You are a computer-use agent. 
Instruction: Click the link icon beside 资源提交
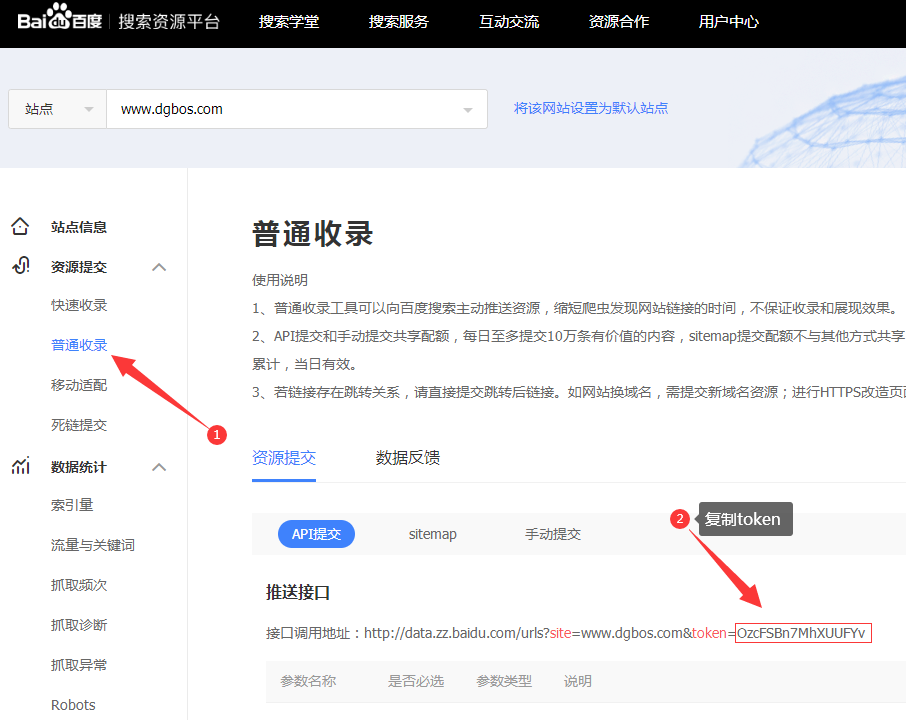tap(20, 267)
